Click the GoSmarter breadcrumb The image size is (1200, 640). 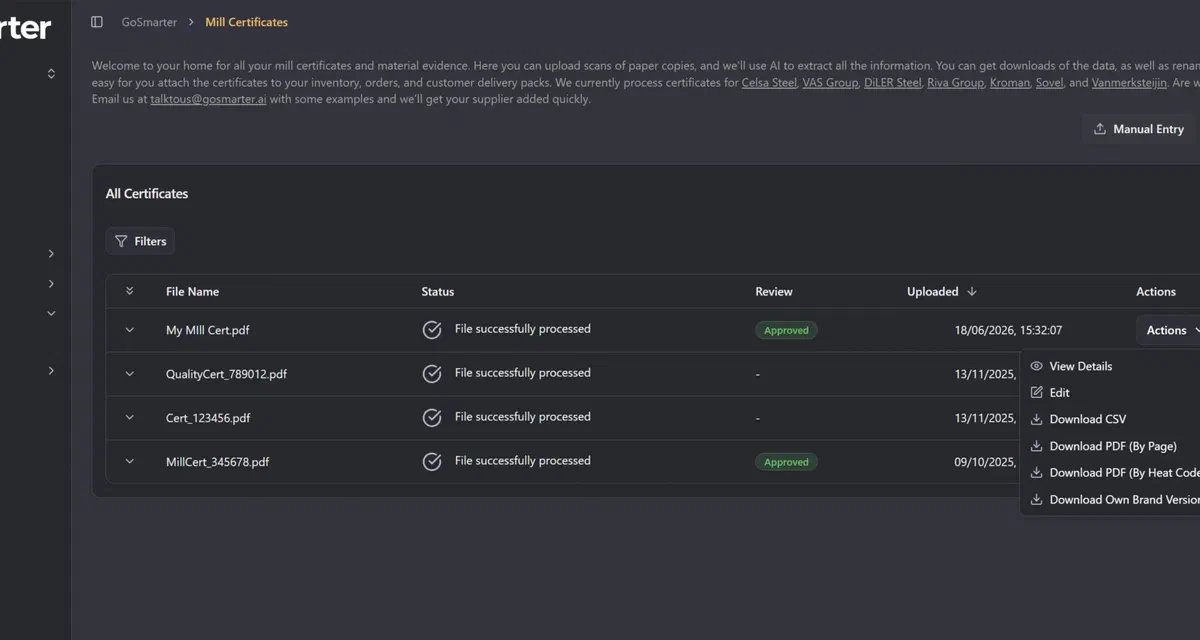(149, 22)
